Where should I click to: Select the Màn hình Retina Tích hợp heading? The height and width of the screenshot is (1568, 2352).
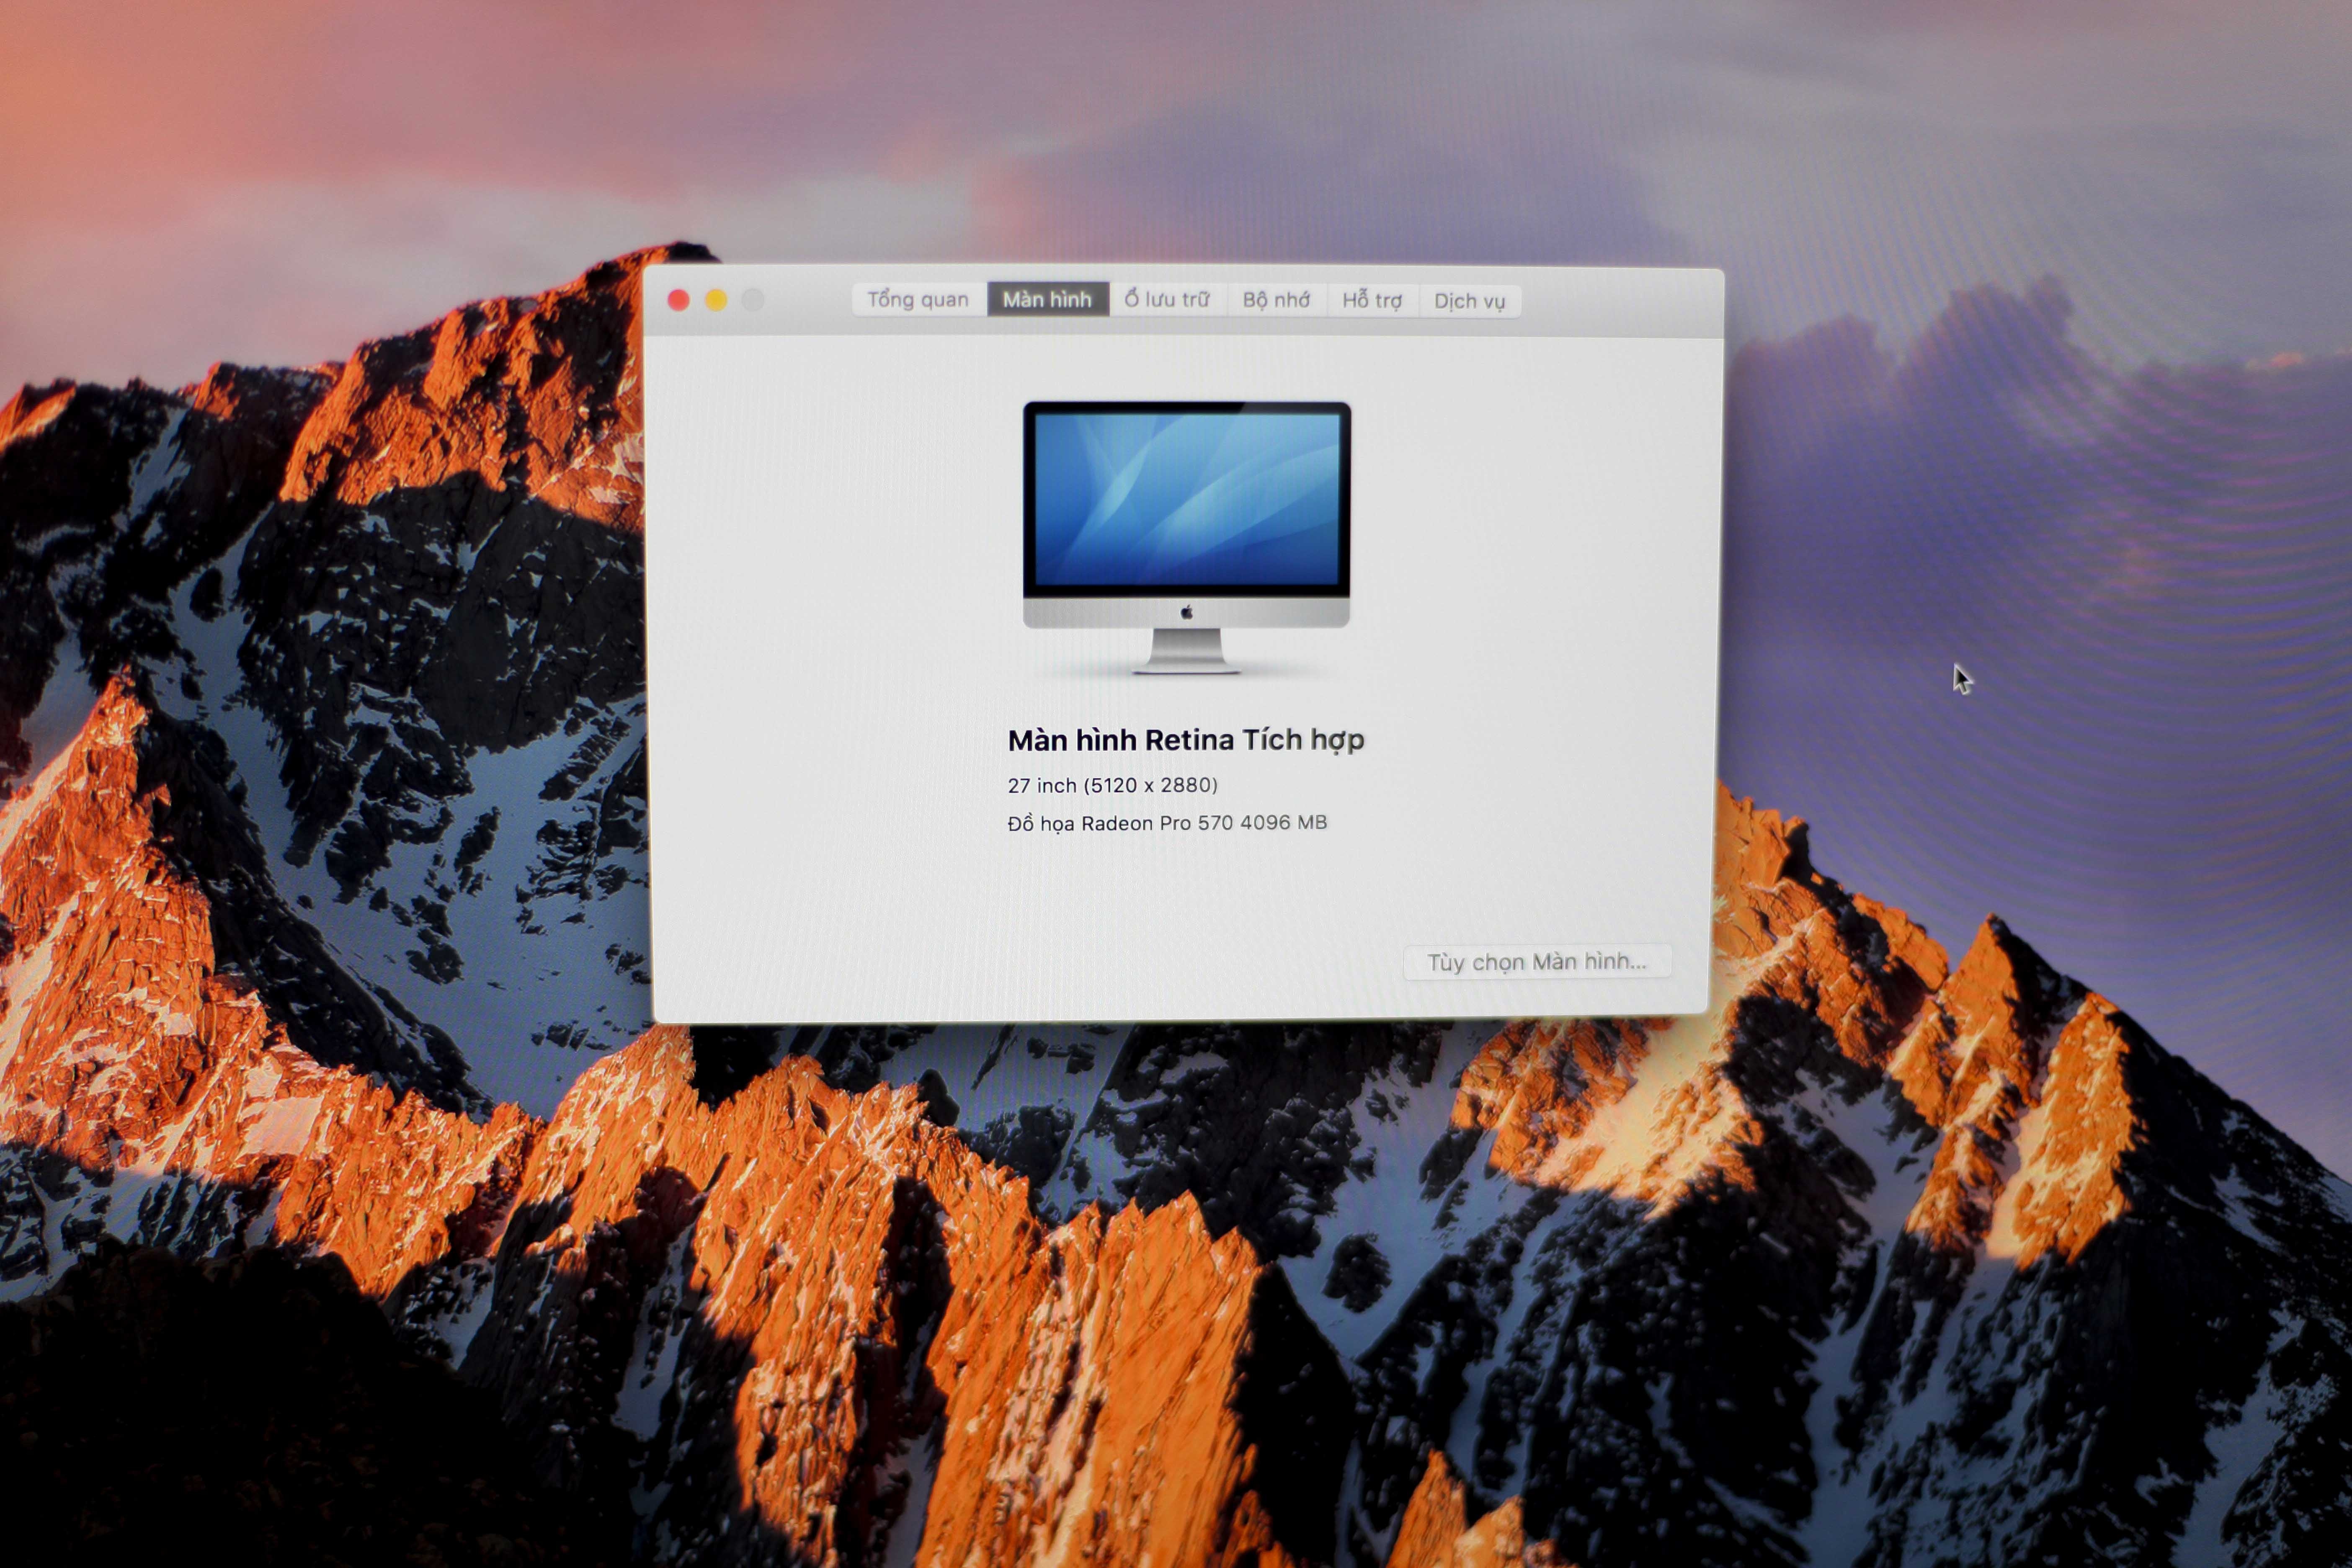[x=1186, y=741]
